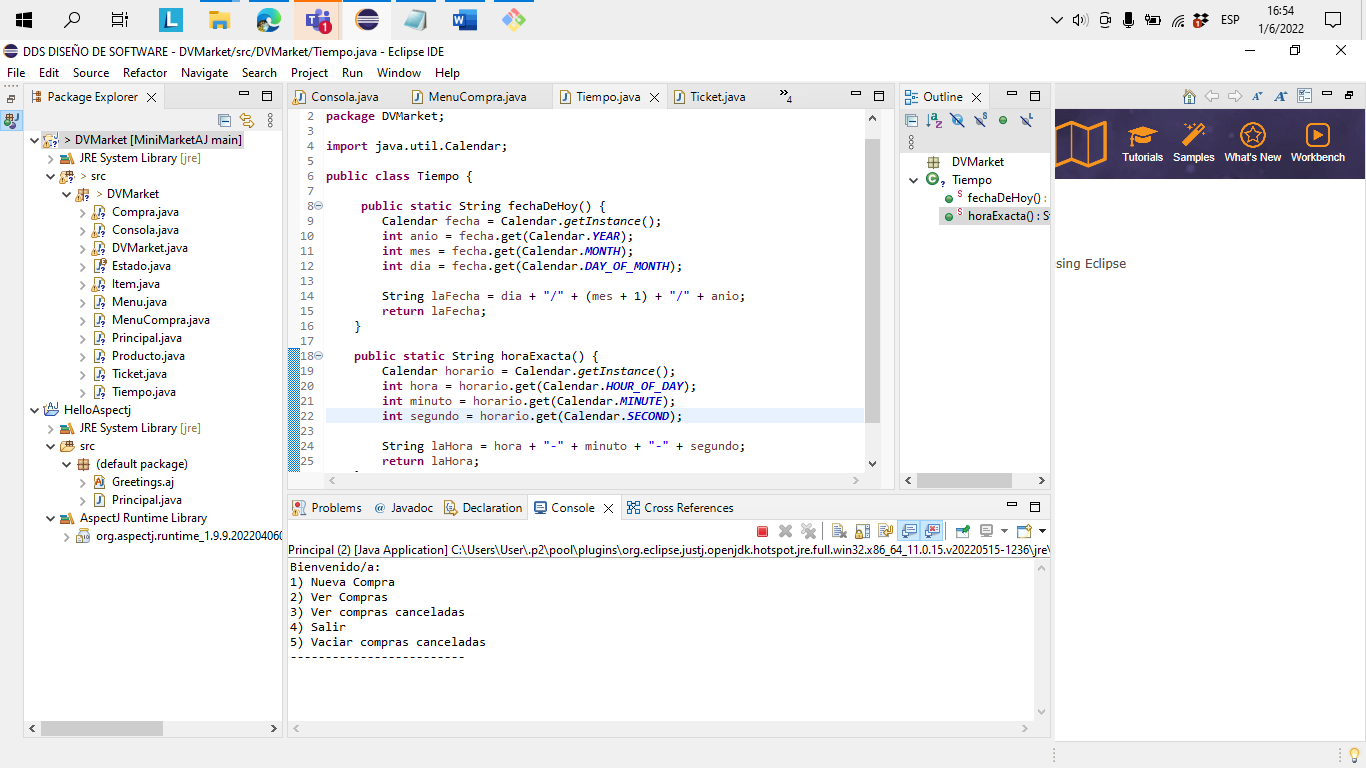Screen dimensions: 1366x768
Task: Click the Pin Console icon
Action: [962, 531]
